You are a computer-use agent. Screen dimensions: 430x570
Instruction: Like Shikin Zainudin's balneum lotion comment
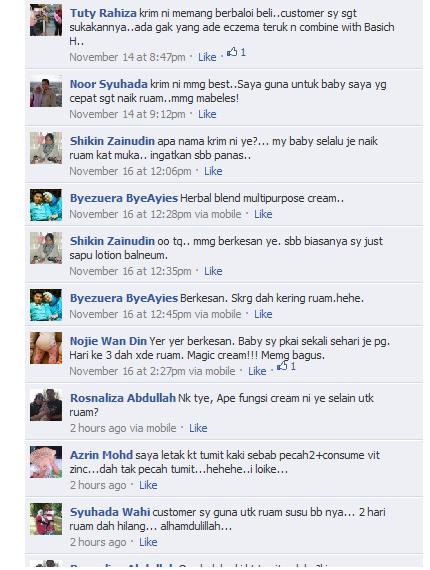tap(213, 271)
